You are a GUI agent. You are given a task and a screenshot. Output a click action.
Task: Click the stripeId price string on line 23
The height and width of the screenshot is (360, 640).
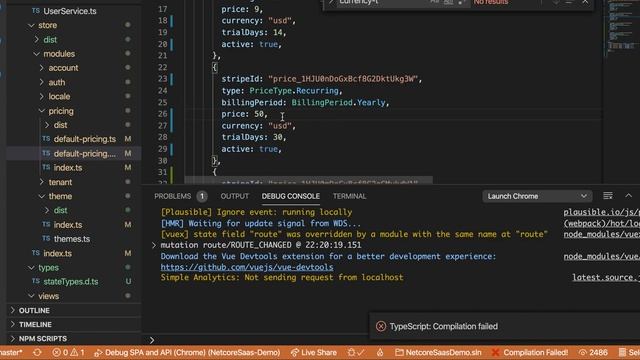click(x=342, y=79)
